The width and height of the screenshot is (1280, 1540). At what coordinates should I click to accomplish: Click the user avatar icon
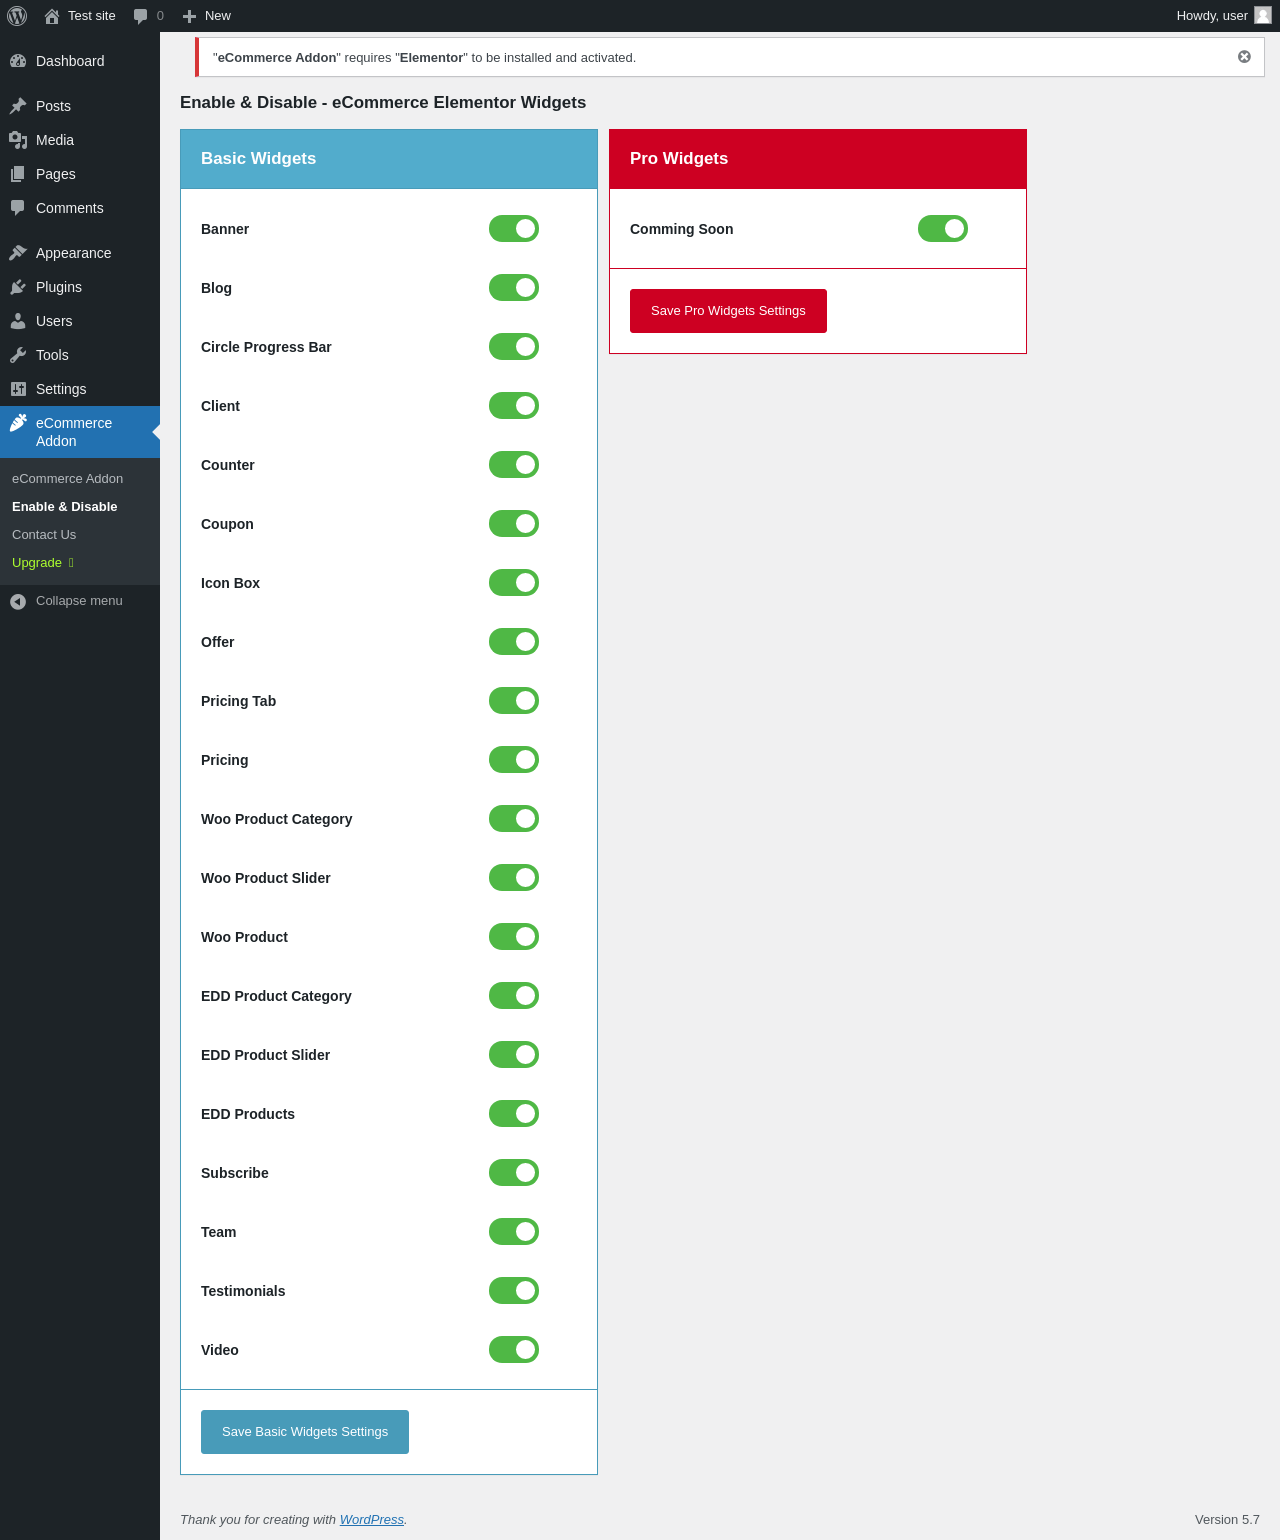(x=1263, y=15)
